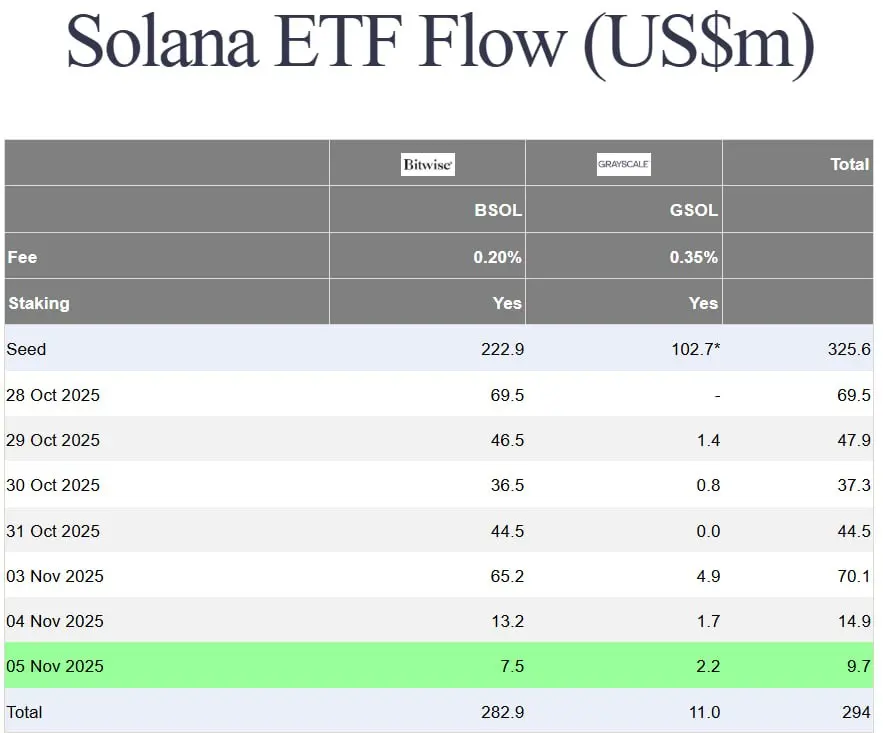This screenshot has width=883, height=733.
Task: Click the Staking row label
Action: [x=38, y=303]
